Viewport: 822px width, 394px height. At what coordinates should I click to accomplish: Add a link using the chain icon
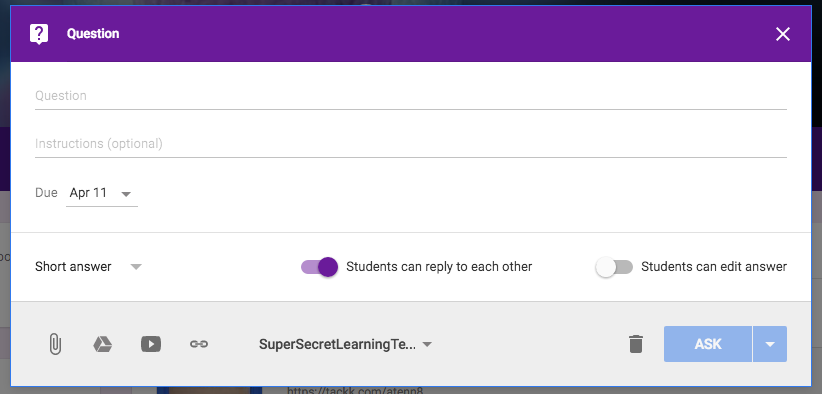[x=199, y=344]
